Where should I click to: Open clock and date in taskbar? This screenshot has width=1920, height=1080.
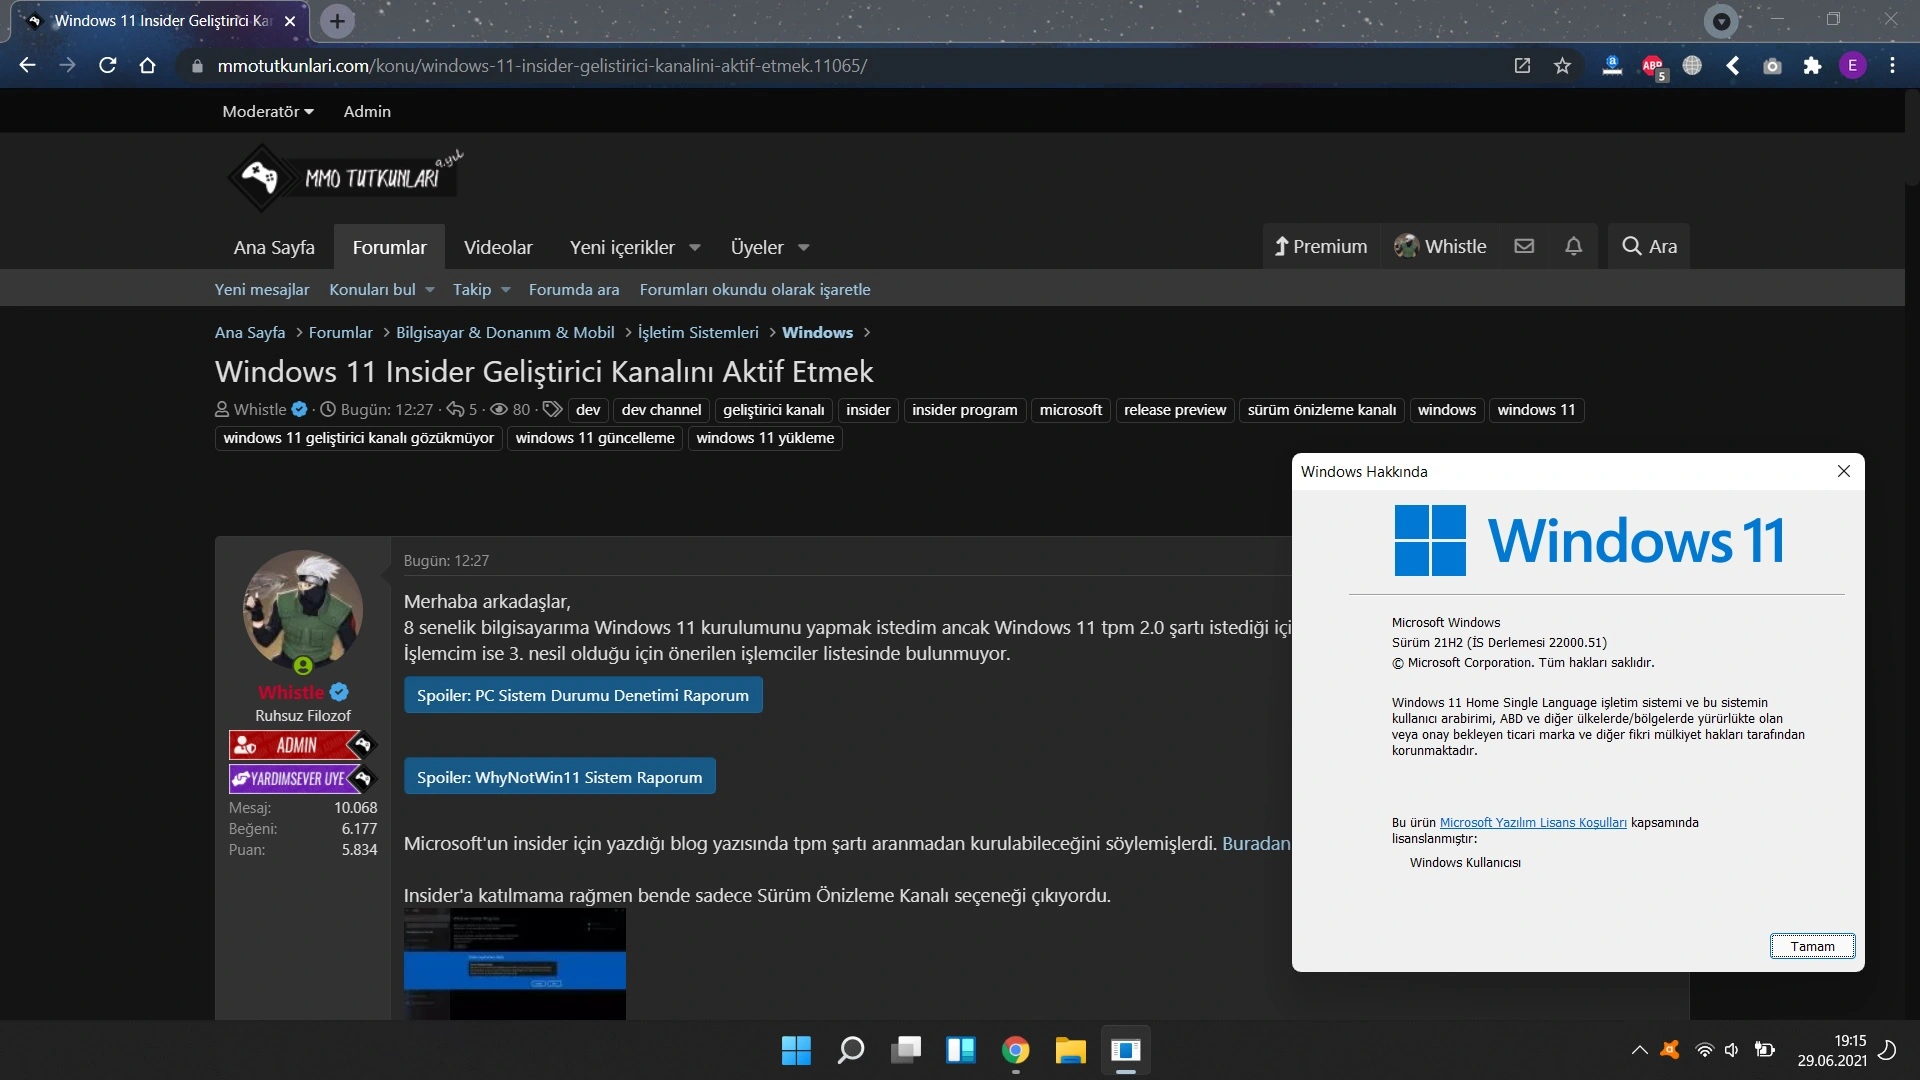pyautogui.click(x=1831, y=1051)
